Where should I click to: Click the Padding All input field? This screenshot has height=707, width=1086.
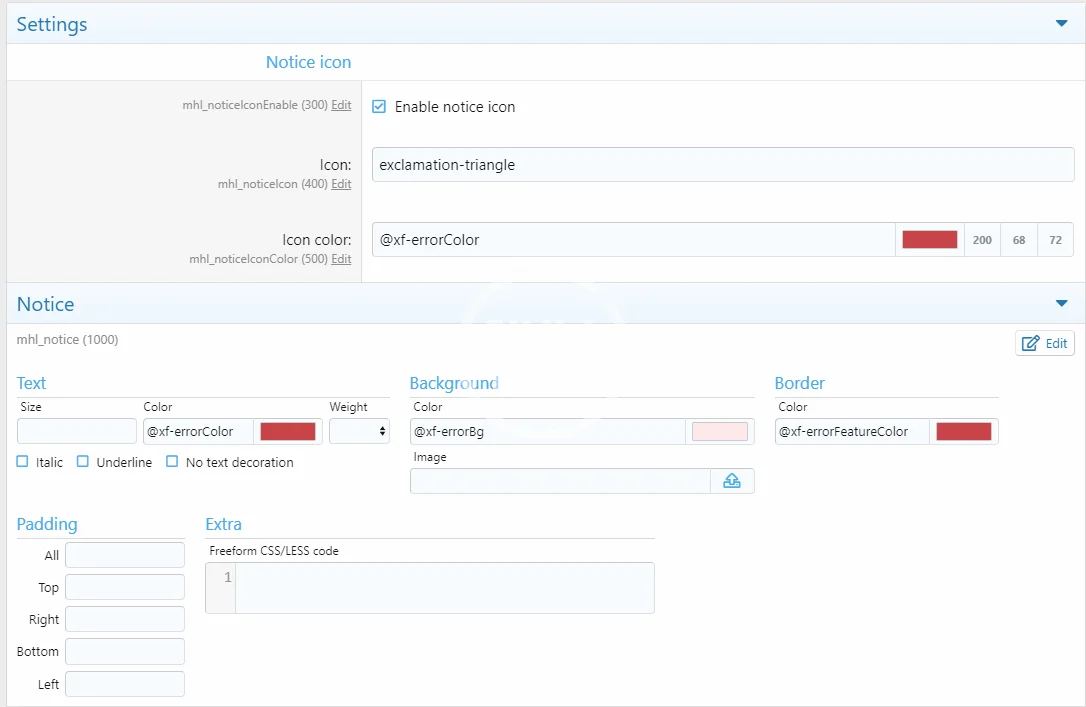click(x=125, y=555)
